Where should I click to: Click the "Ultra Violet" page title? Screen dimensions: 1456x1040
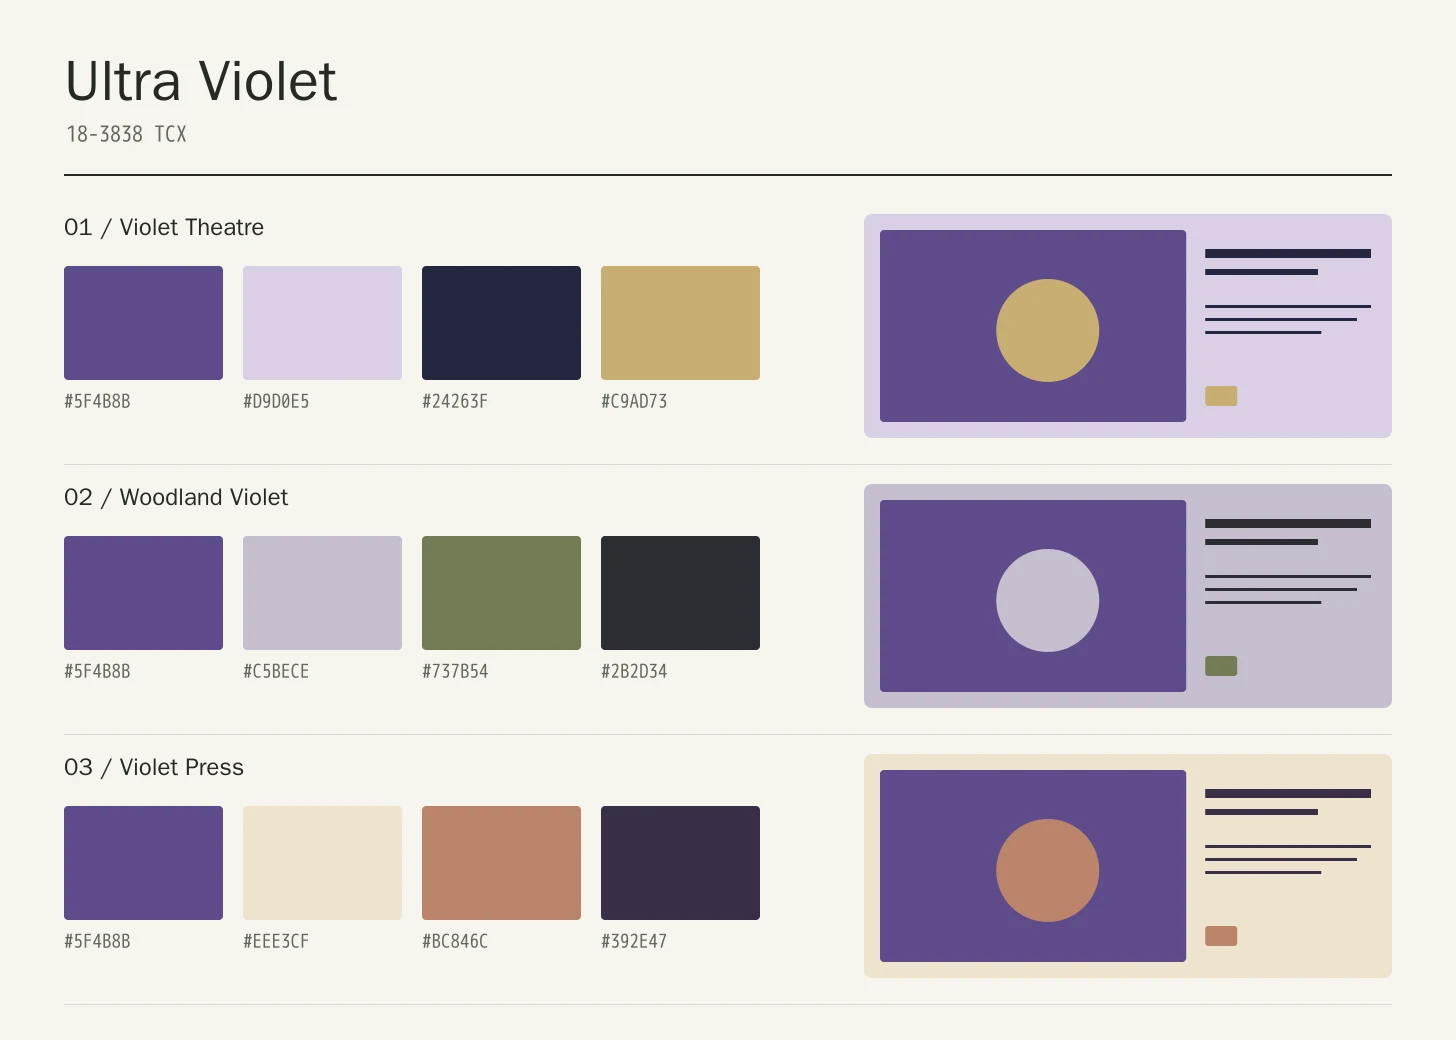201,81
